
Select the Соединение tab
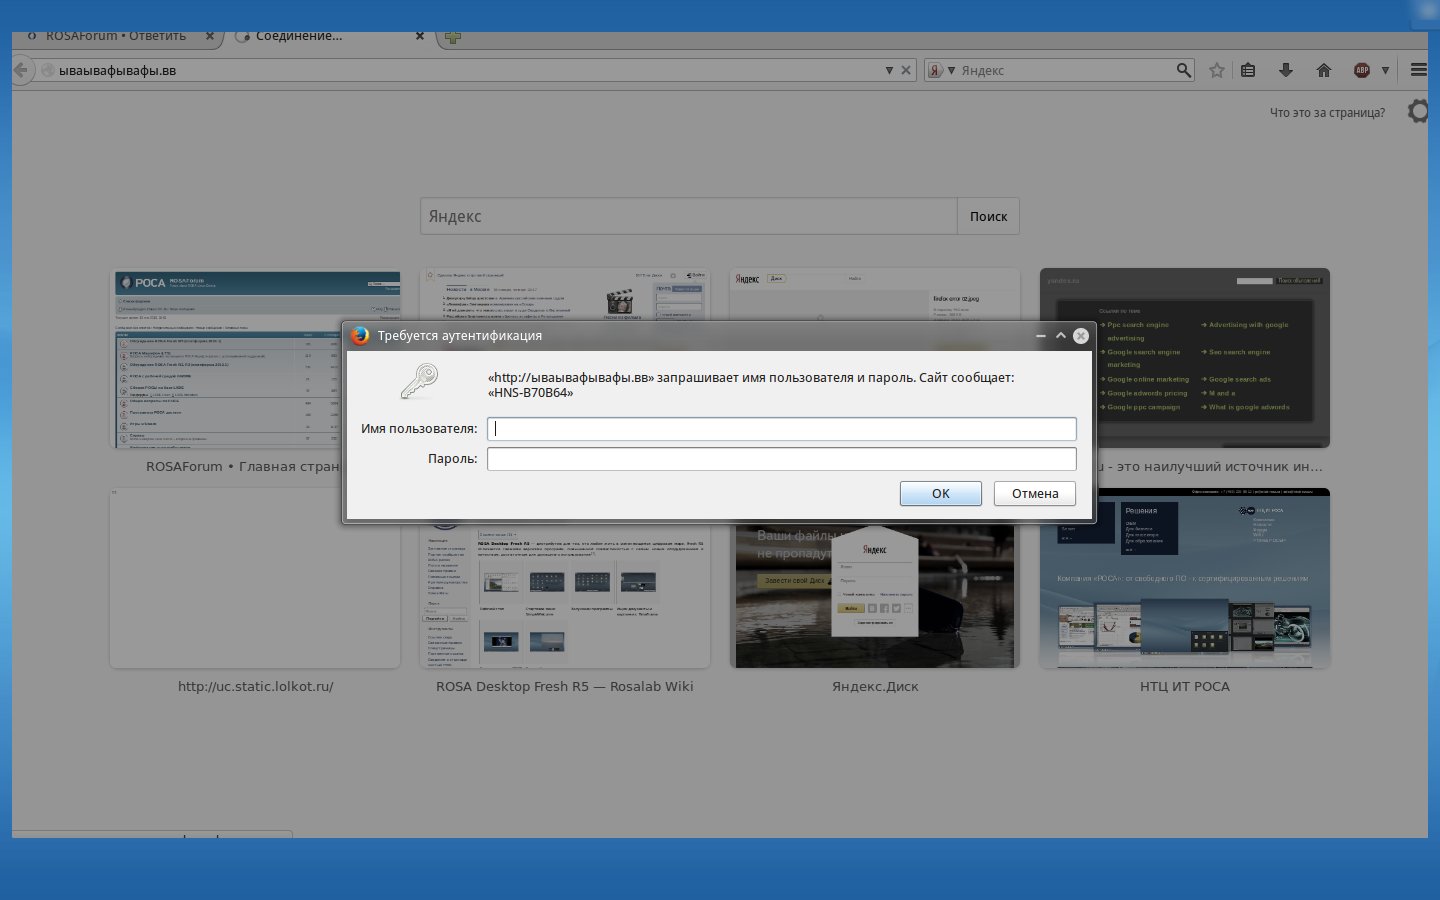pos(298,36)
